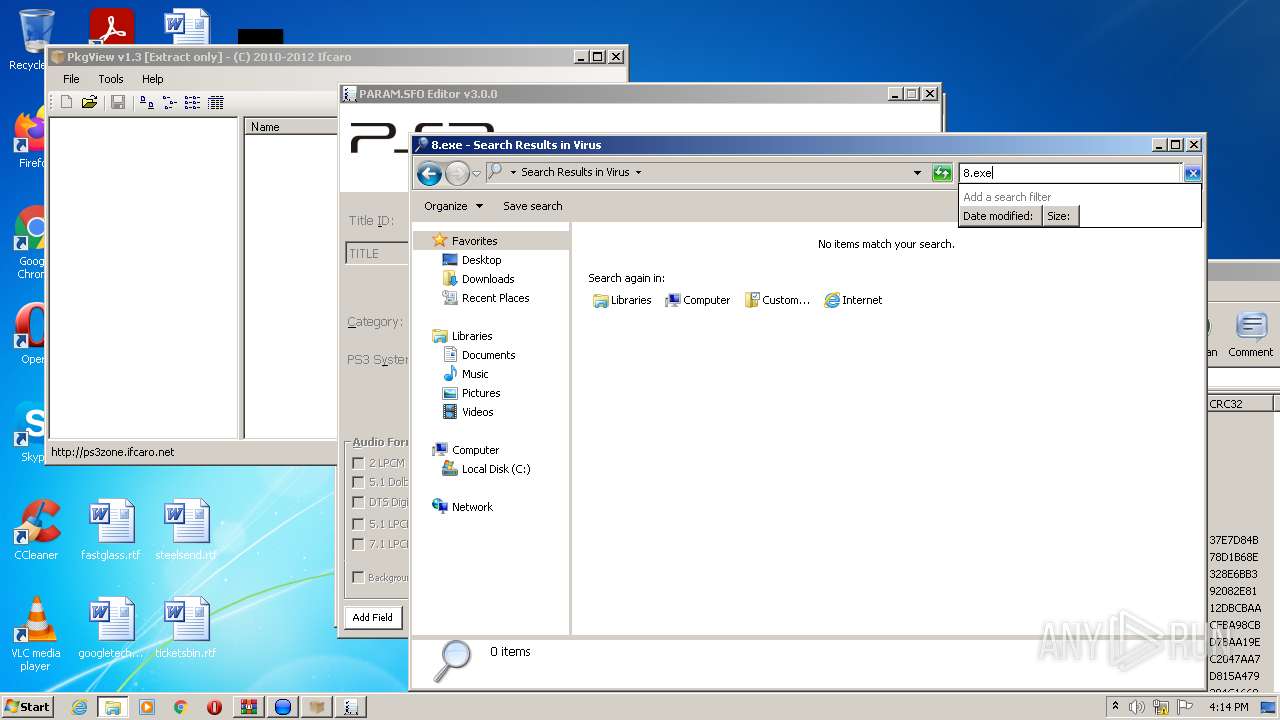Open the Help menu in PkgView

click(152, 79)
